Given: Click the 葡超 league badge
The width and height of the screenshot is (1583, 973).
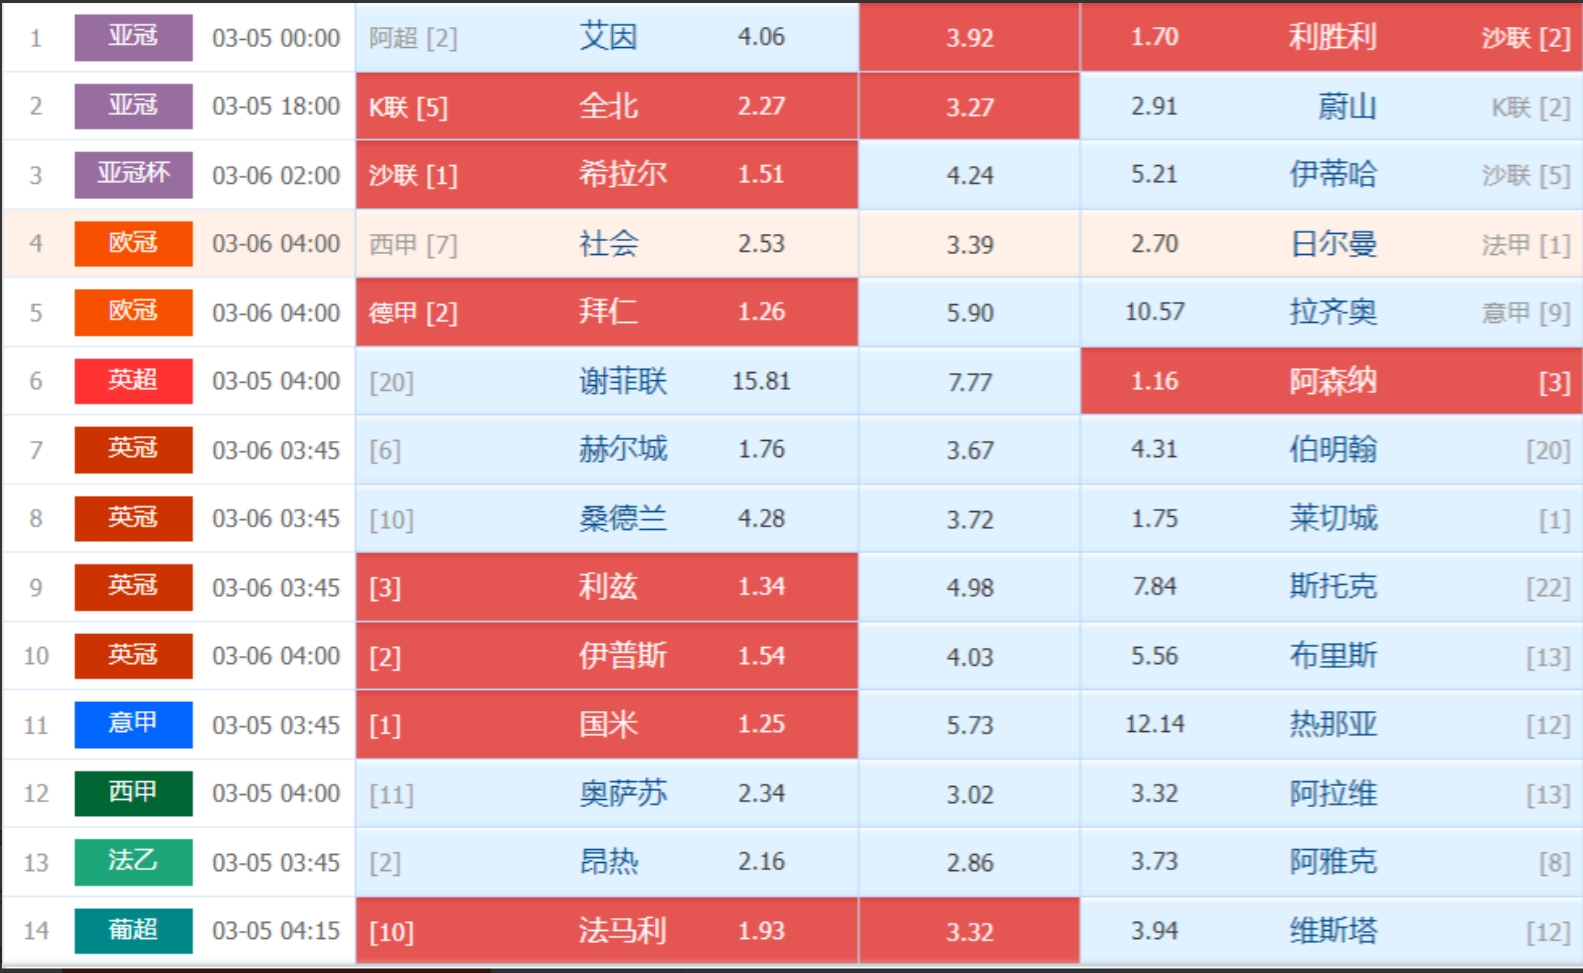Looking at the screenshot, I should coord(133,930).
